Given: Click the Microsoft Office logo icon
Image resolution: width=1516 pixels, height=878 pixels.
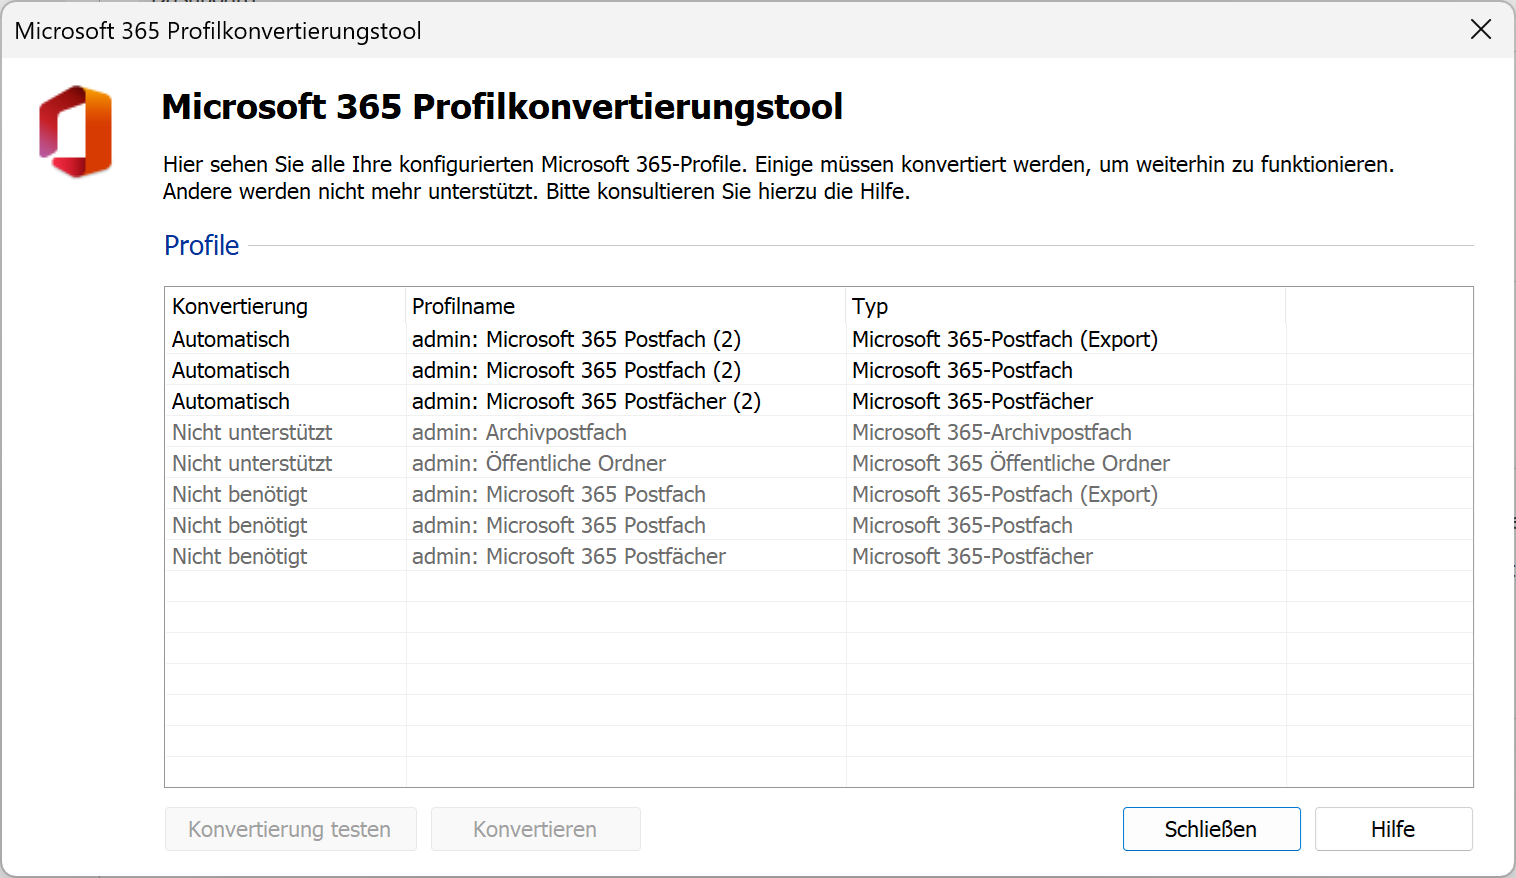Looking at the screenshot, I should click(76, 132).
